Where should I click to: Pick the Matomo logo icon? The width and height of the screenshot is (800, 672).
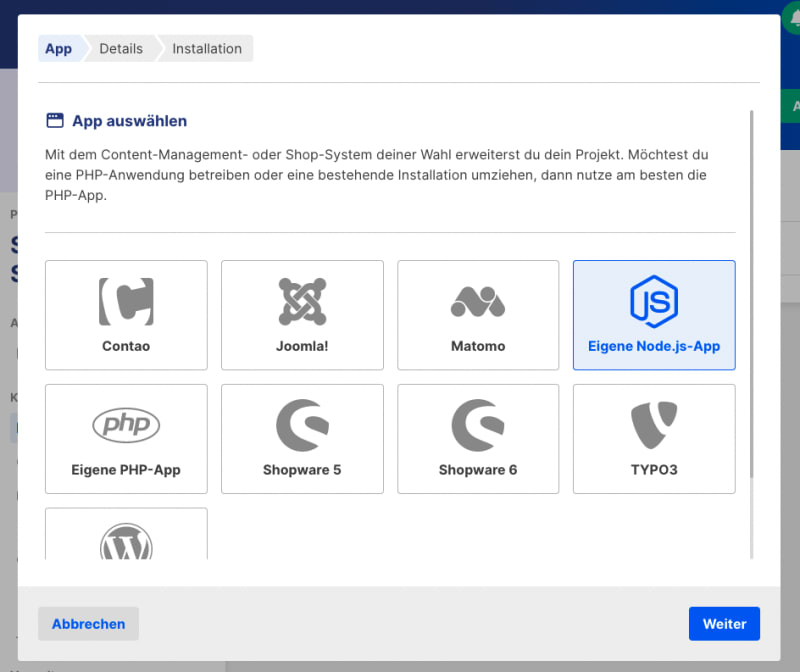[478, 302]
